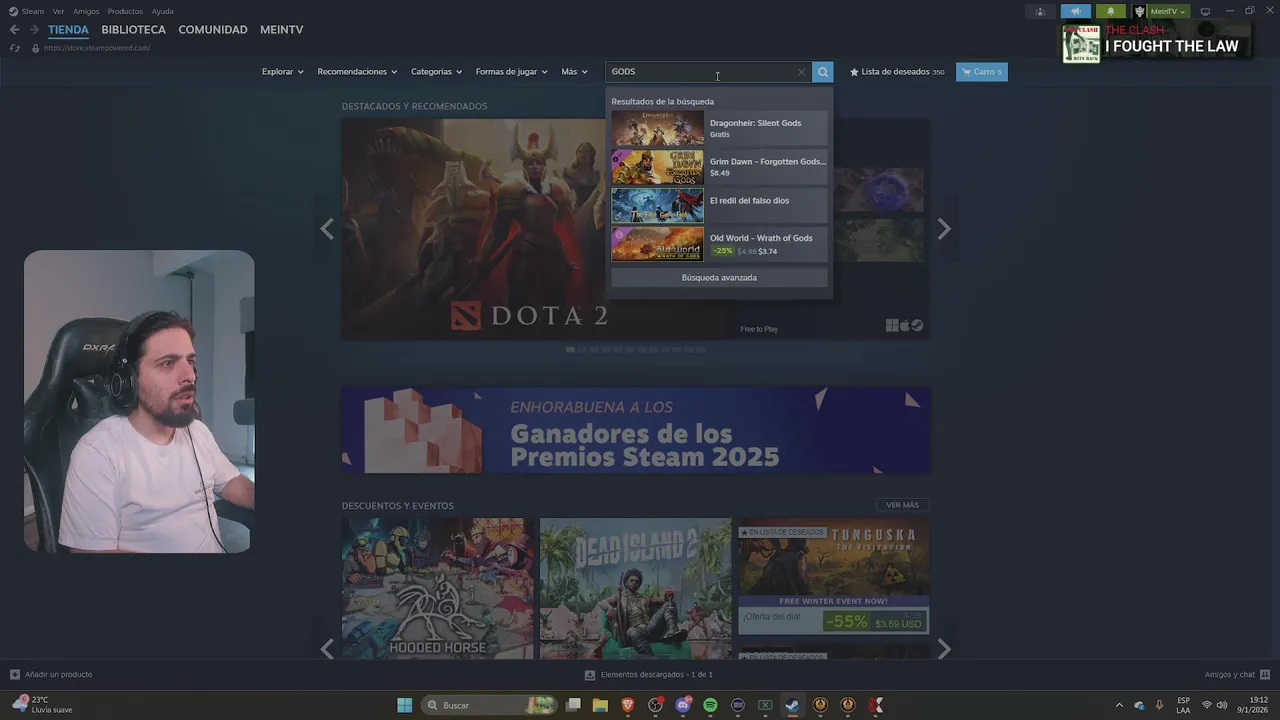Open Discord from the Windows taskbar

[683, 705]
